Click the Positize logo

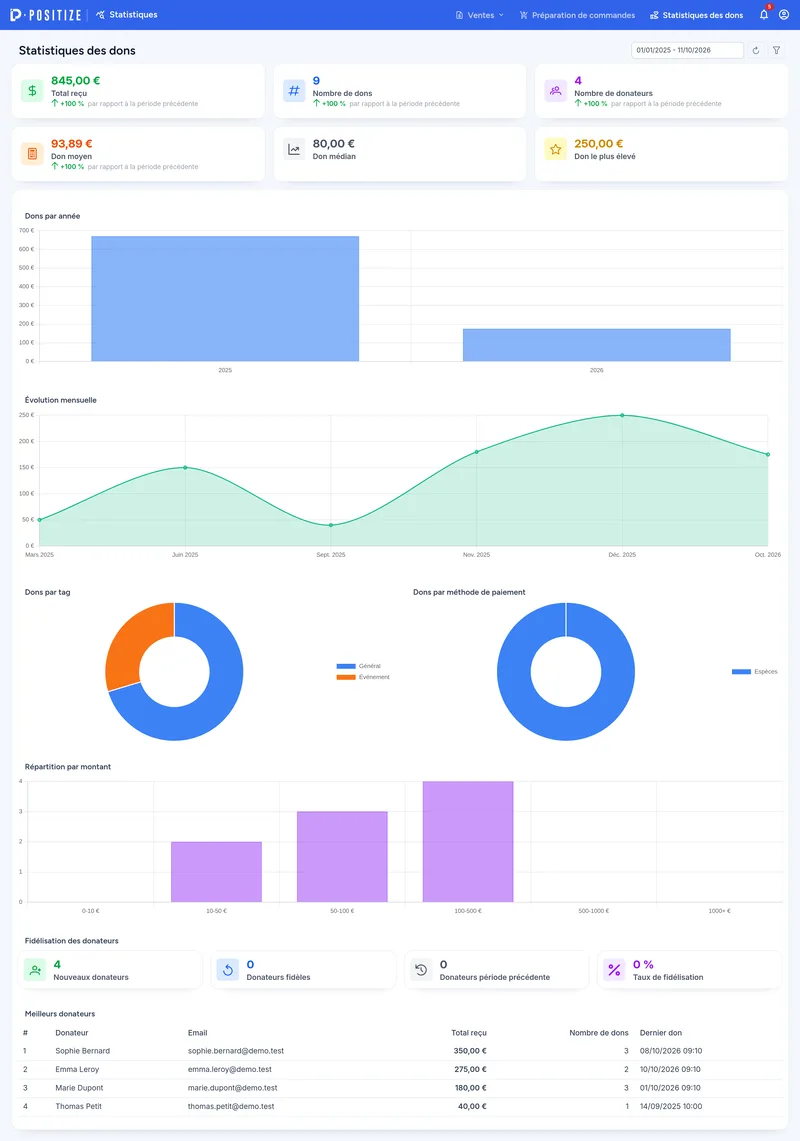pyautogui.click(x=45, y=15)
